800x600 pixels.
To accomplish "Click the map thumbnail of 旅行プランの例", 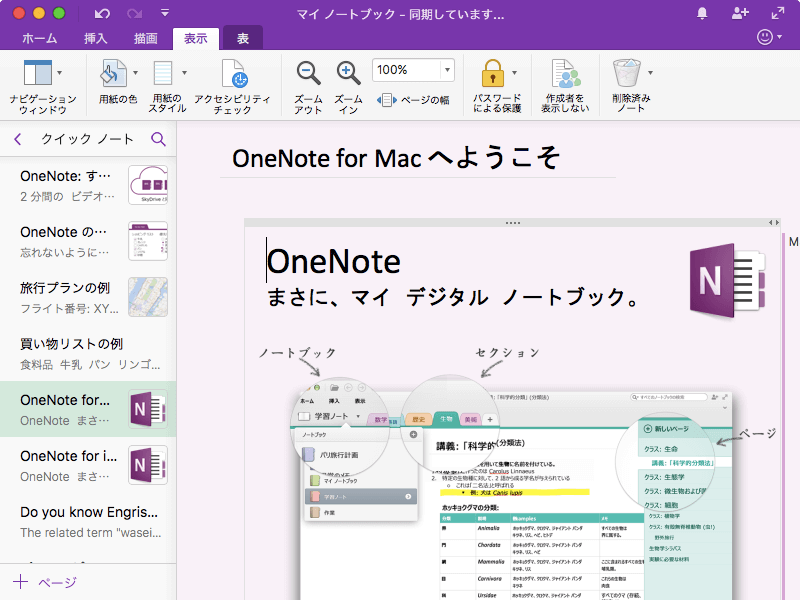I will click(148, 297).
